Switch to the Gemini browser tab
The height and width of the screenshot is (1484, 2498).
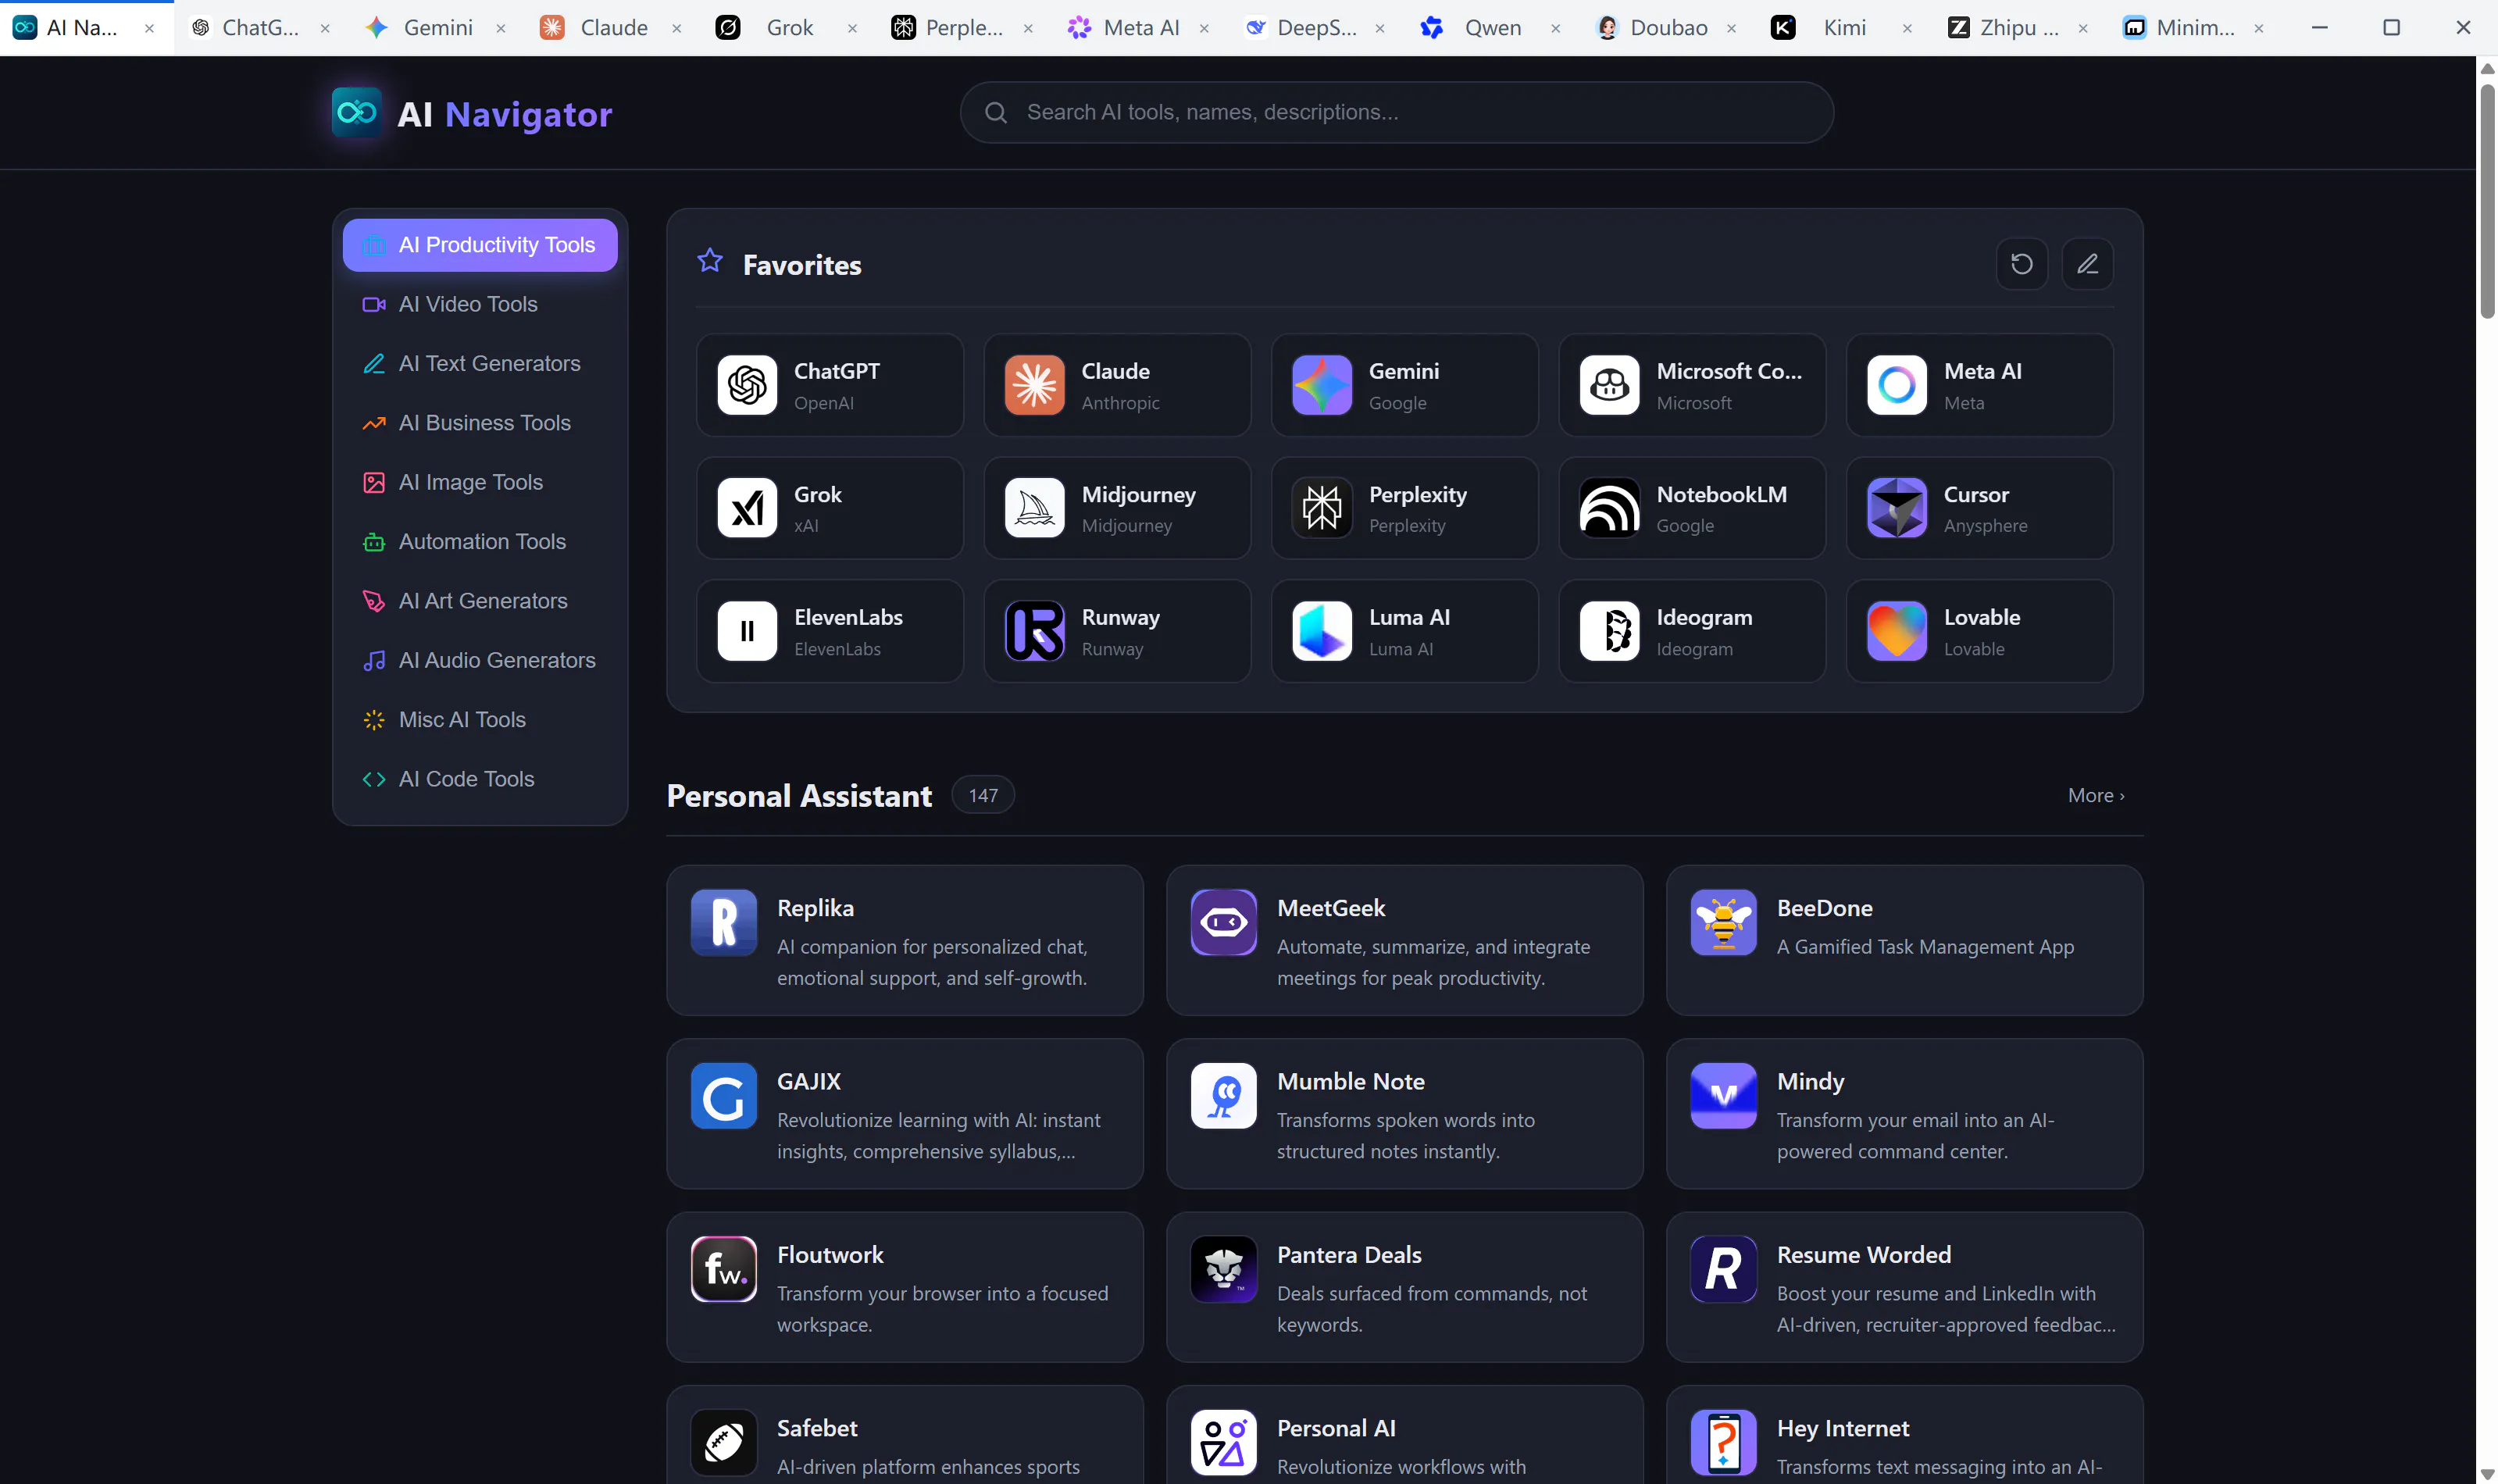[438, 28]
